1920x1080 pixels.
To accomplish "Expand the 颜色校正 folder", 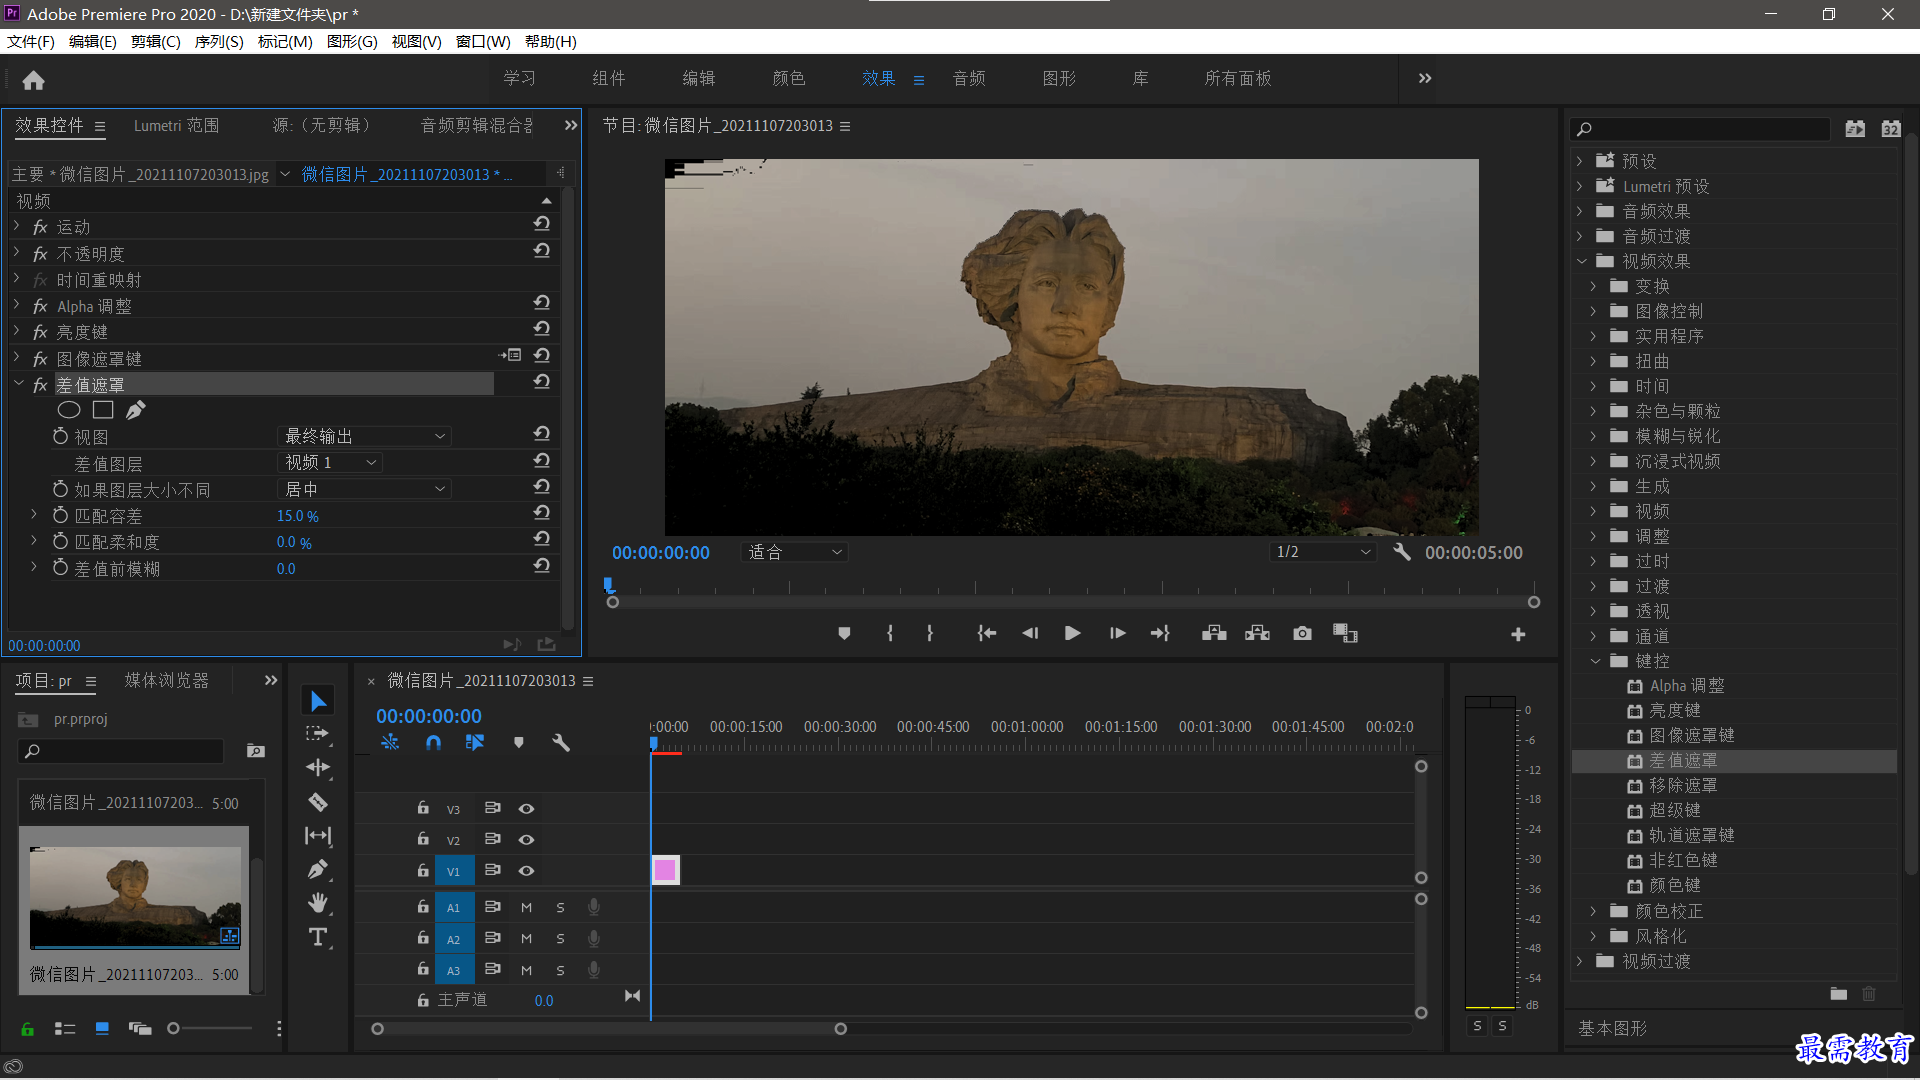I will coord(1594,911).
